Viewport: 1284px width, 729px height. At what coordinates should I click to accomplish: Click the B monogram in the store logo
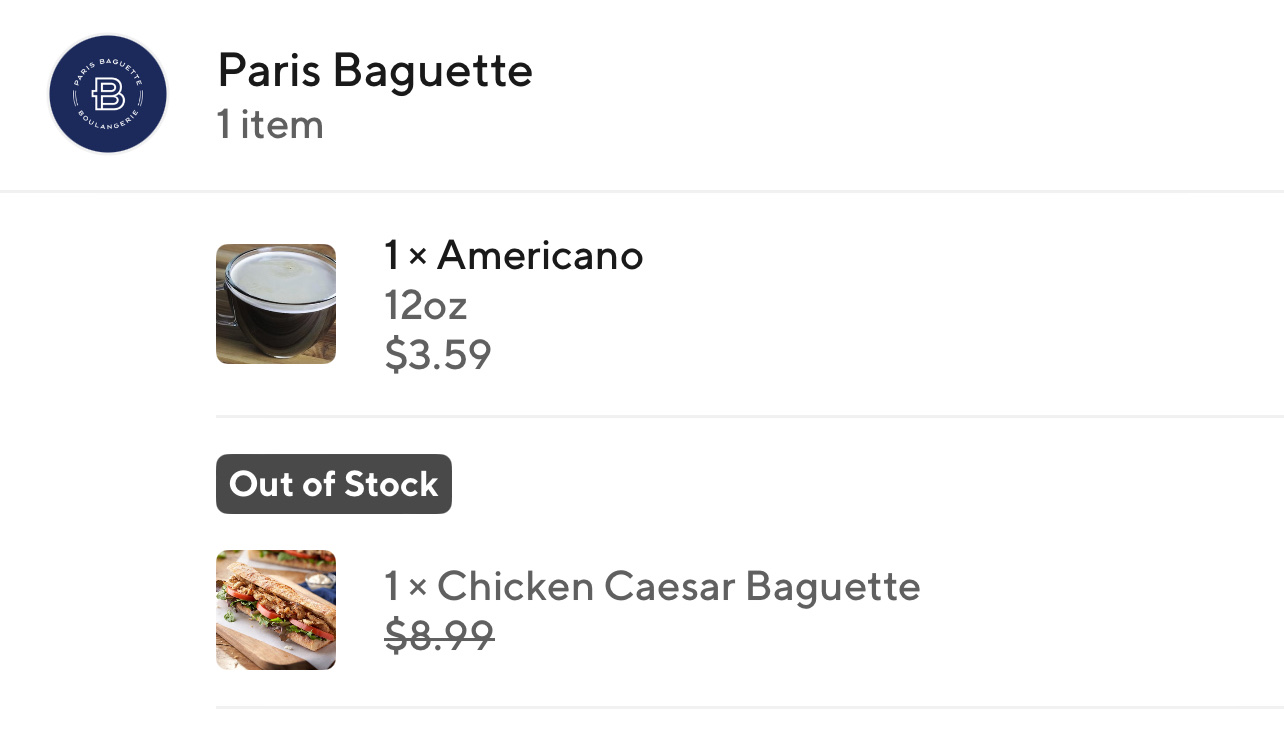tap(107, 95)
